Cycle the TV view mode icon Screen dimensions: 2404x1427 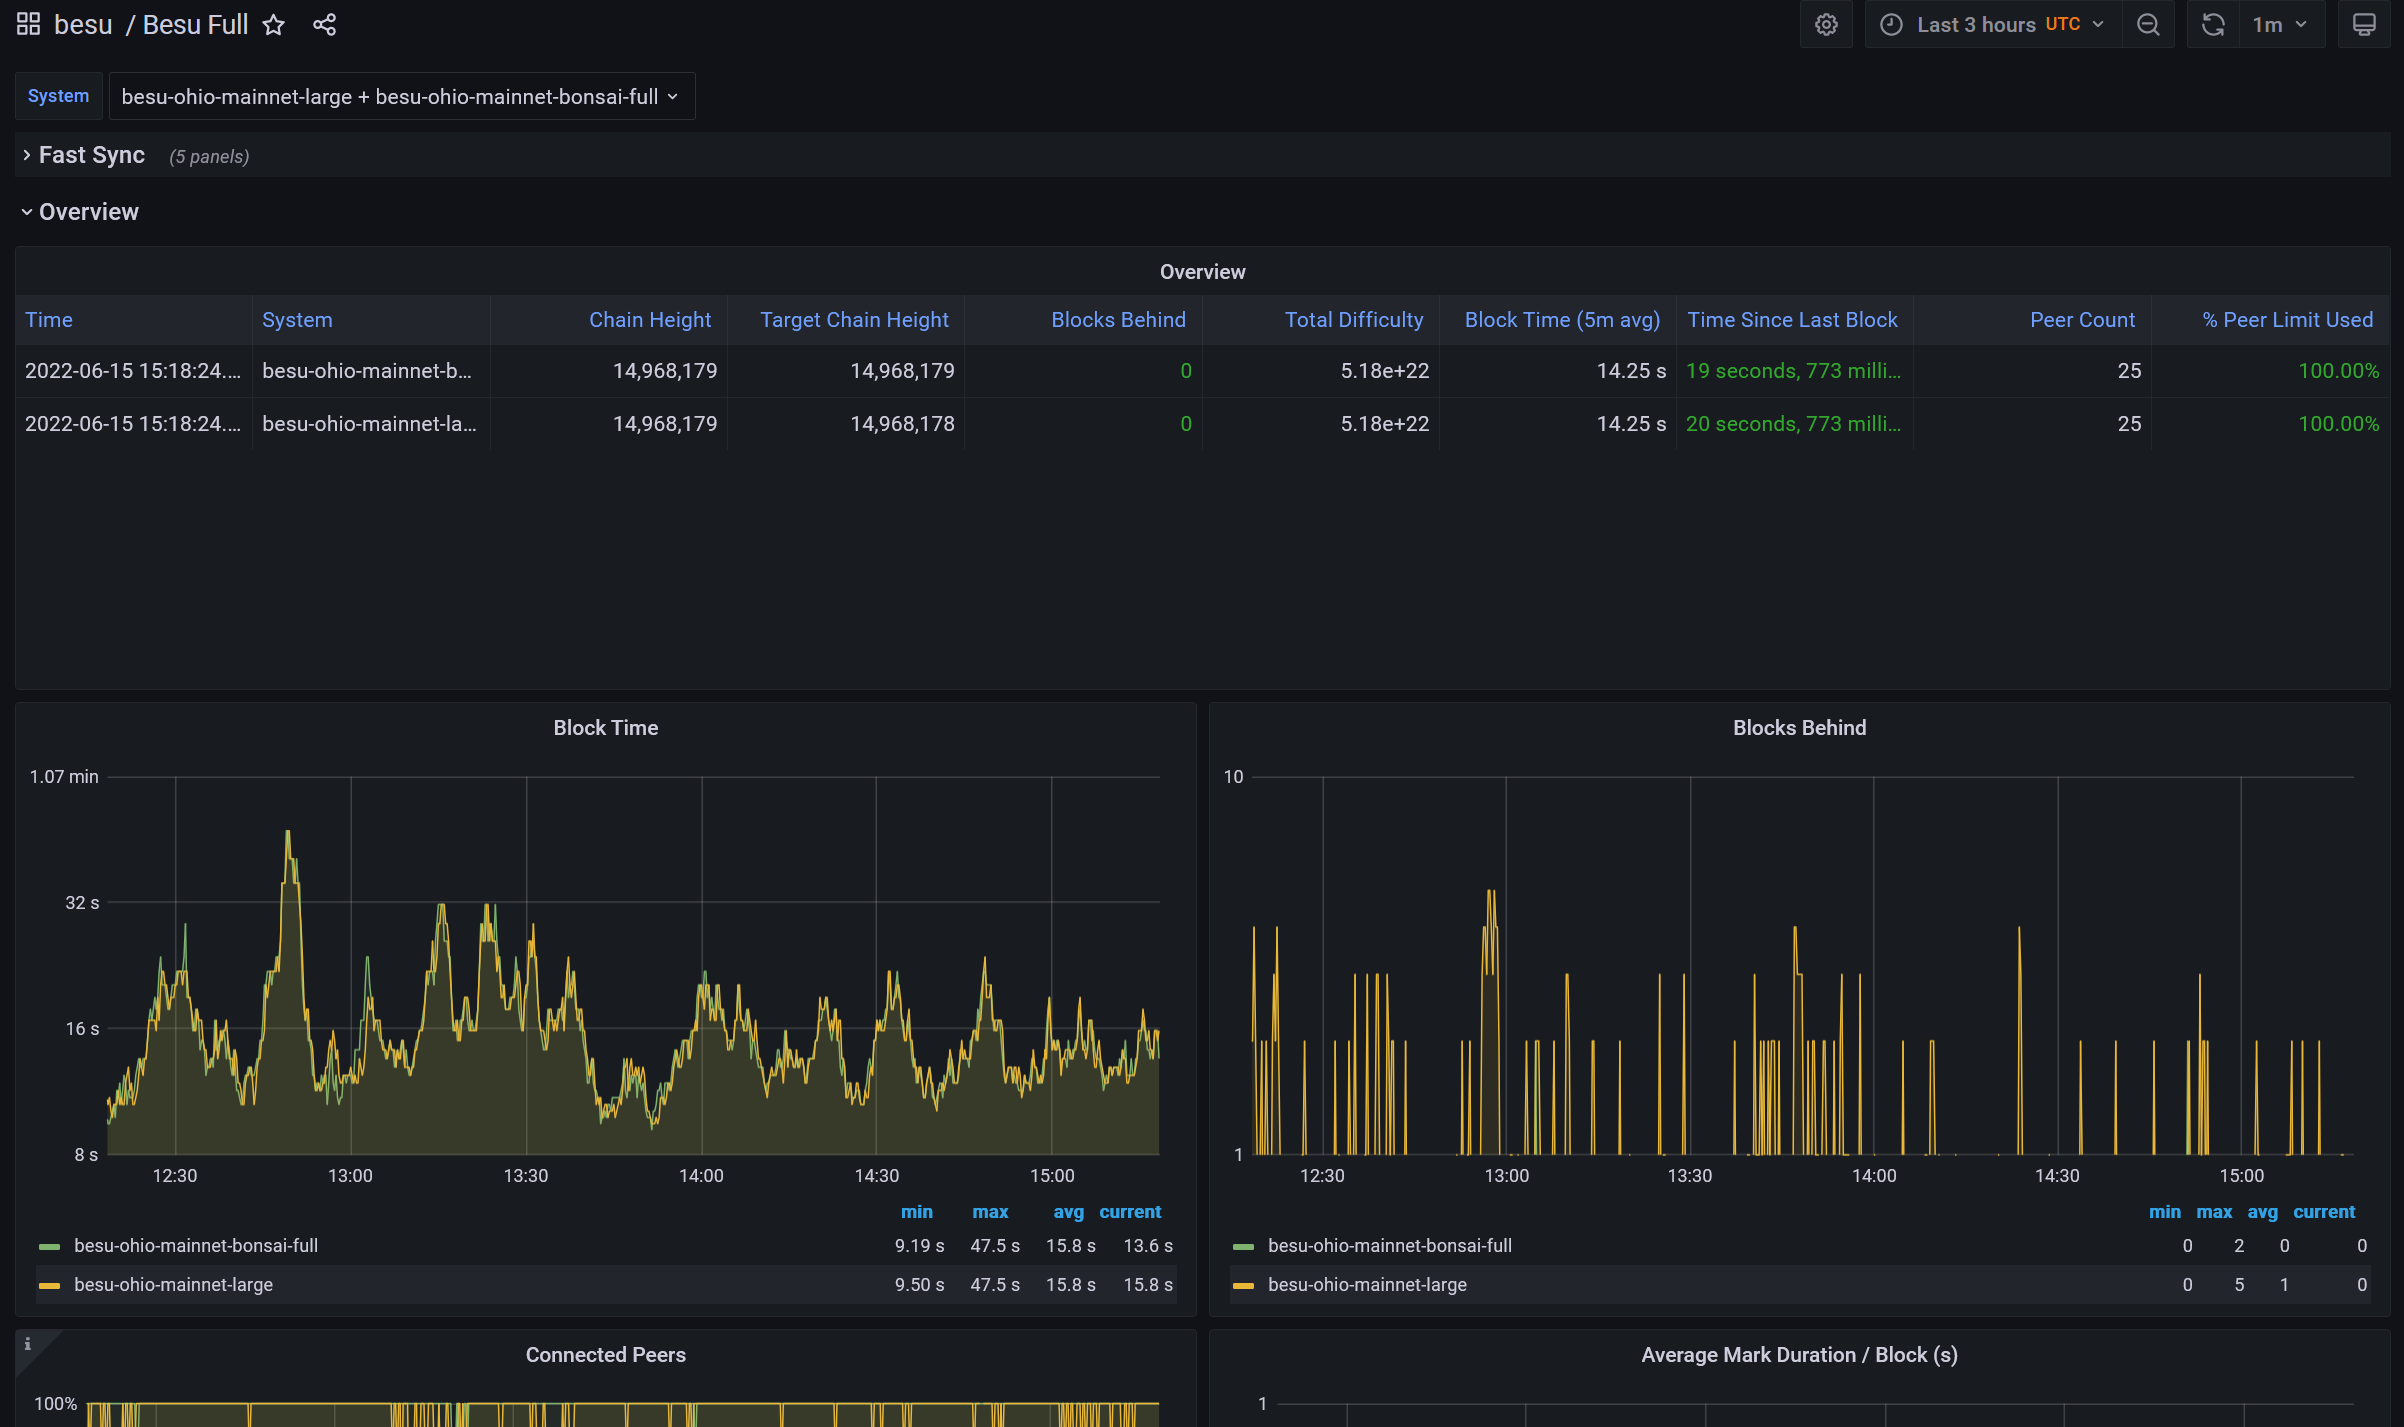[2364, 25]
